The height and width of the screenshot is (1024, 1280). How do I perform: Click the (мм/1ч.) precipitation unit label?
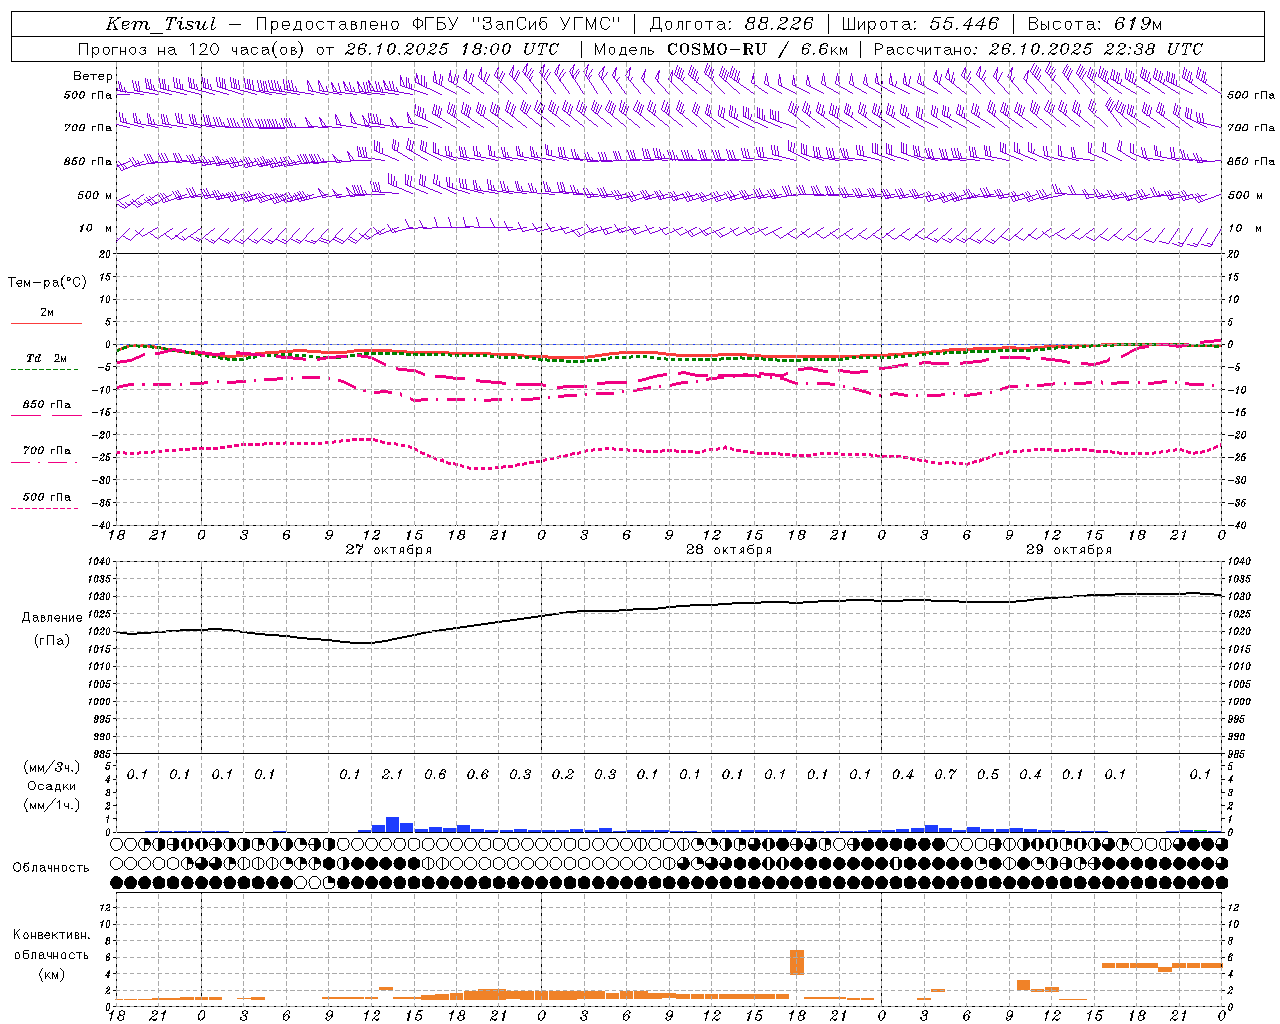pos(52,805)
